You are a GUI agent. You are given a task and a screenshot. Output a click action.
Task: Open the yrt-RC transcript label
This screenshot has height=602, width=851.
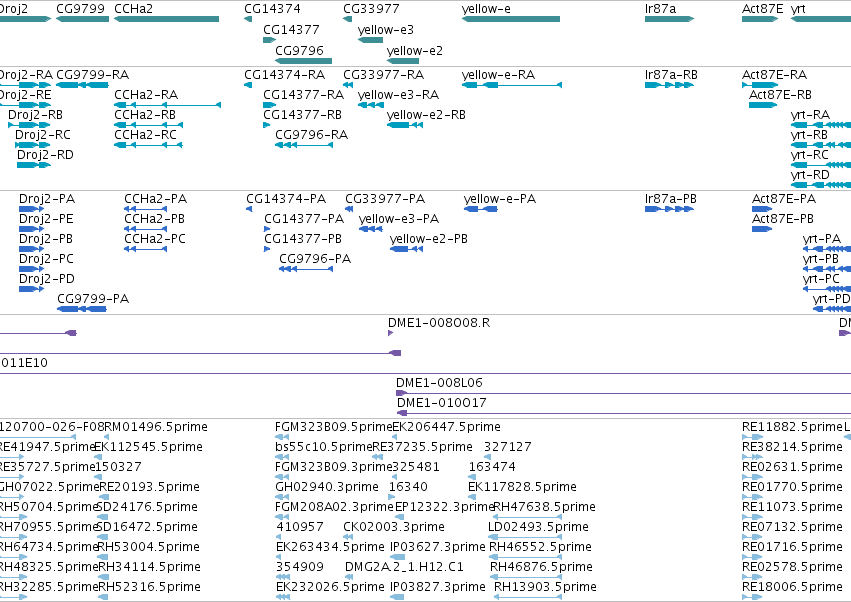pyautogui.click(x=810, y=155)
